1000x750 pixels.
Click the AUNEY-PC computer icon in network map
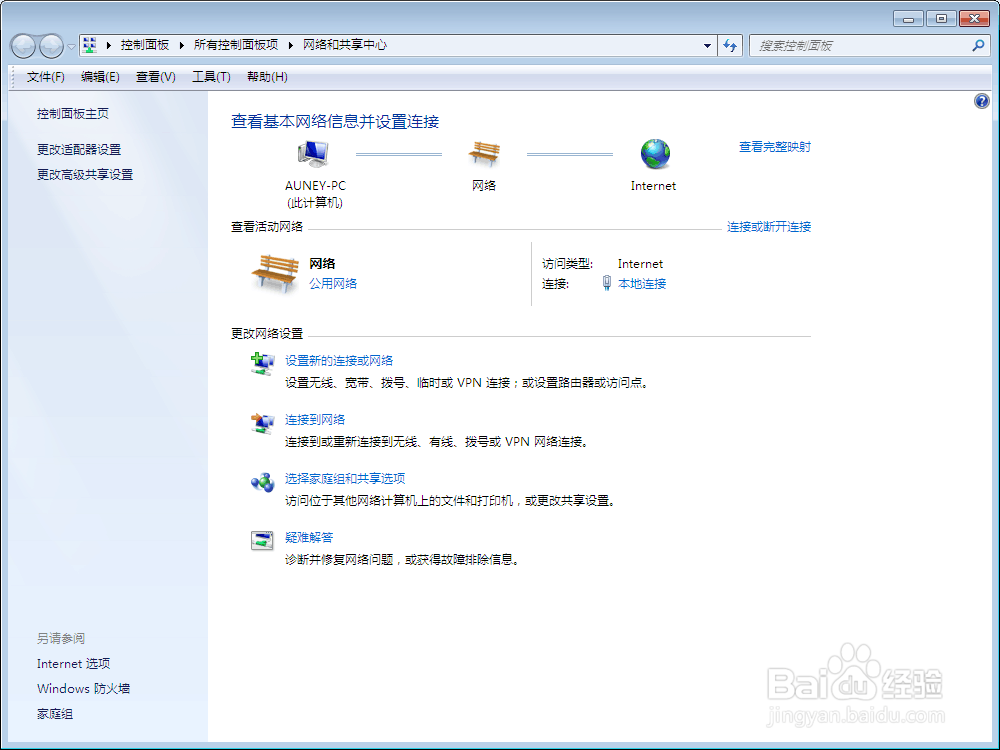coord(313,153)
